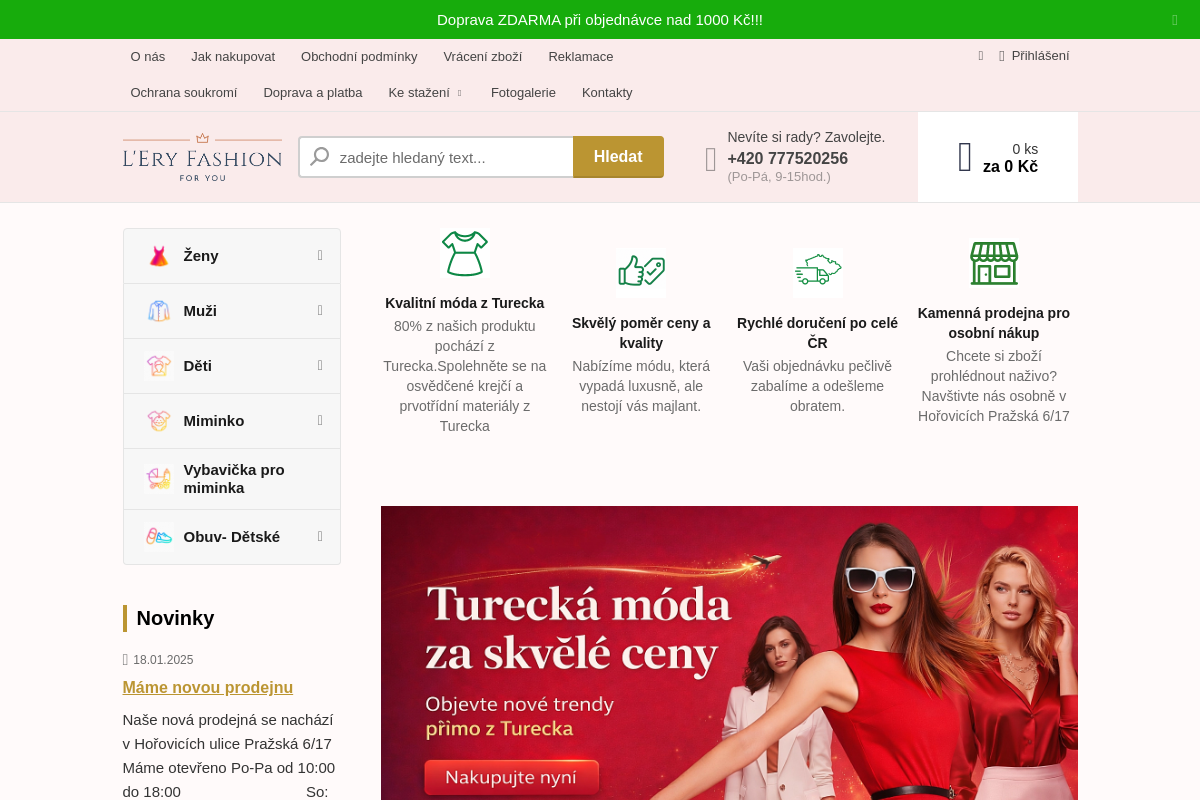Click the phone icon next to +420 777520256

710,159
